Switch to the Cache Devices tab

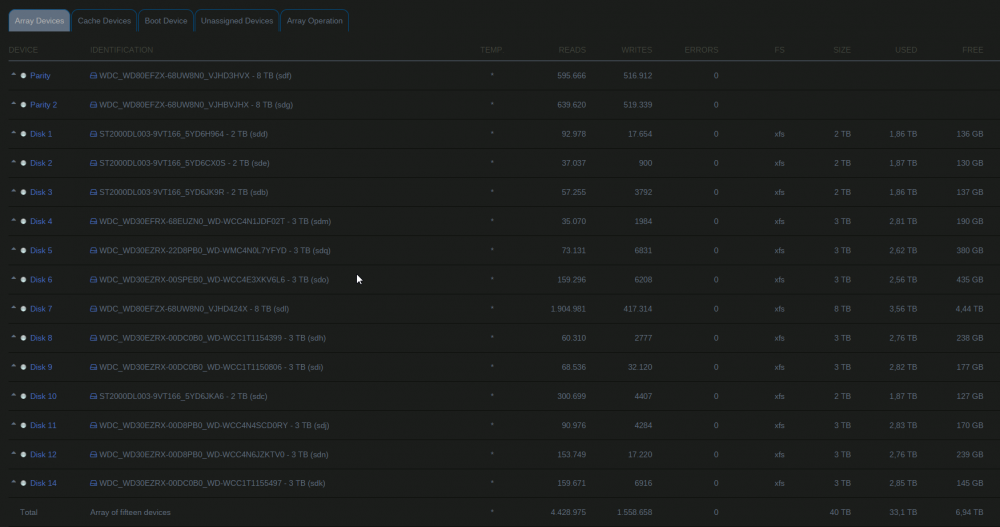[x=104, y=20]
